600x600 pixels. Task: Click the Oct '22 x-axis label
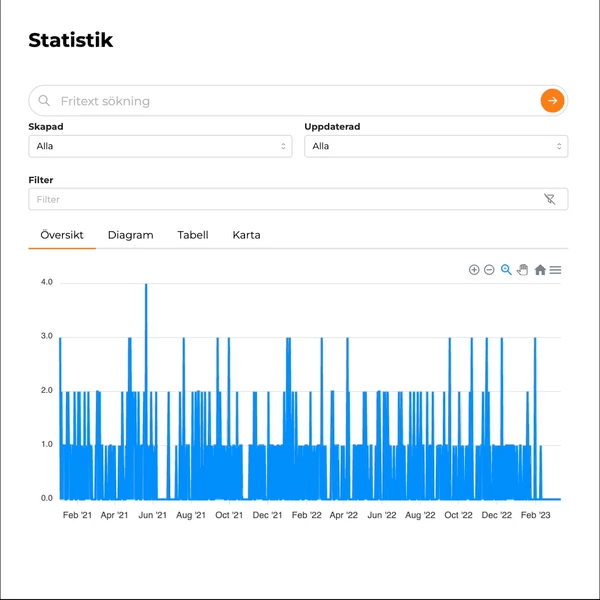point(458,515)
